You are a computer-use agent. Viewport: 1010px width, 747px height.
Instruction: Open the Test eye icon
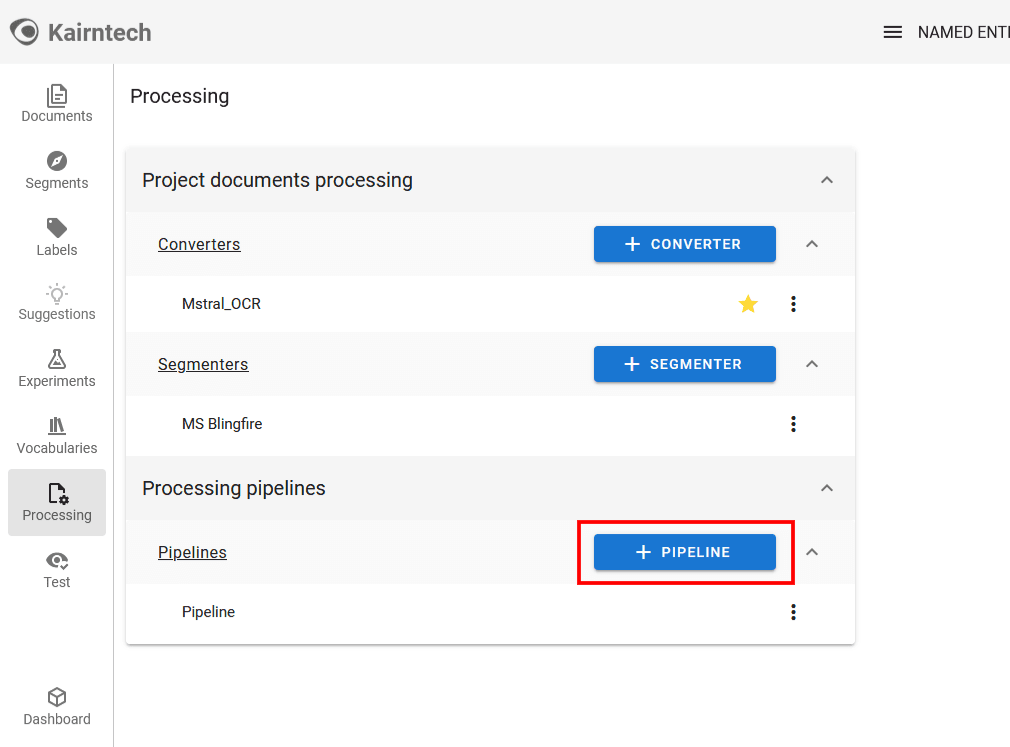coord(57,561)
